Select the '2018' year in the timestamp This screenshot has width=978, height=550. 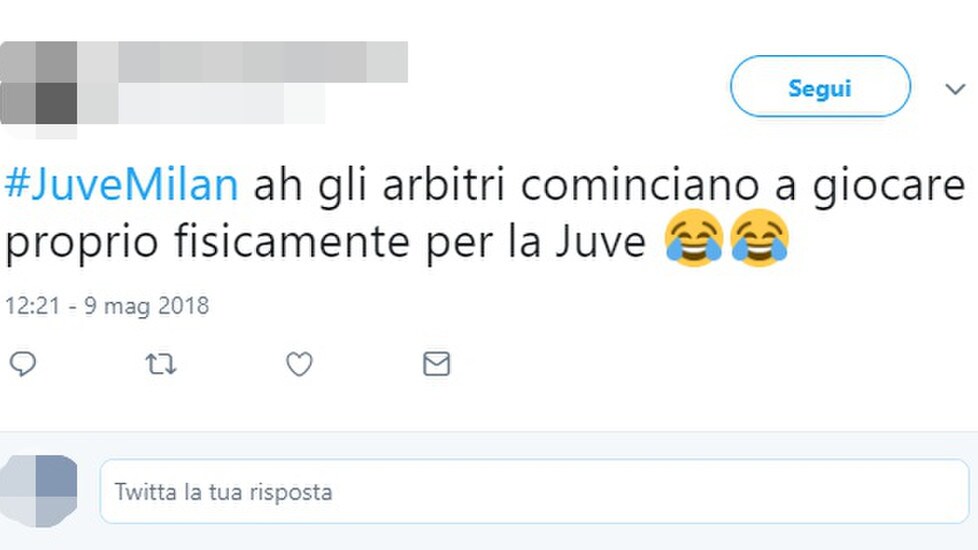tap(183, 306)
